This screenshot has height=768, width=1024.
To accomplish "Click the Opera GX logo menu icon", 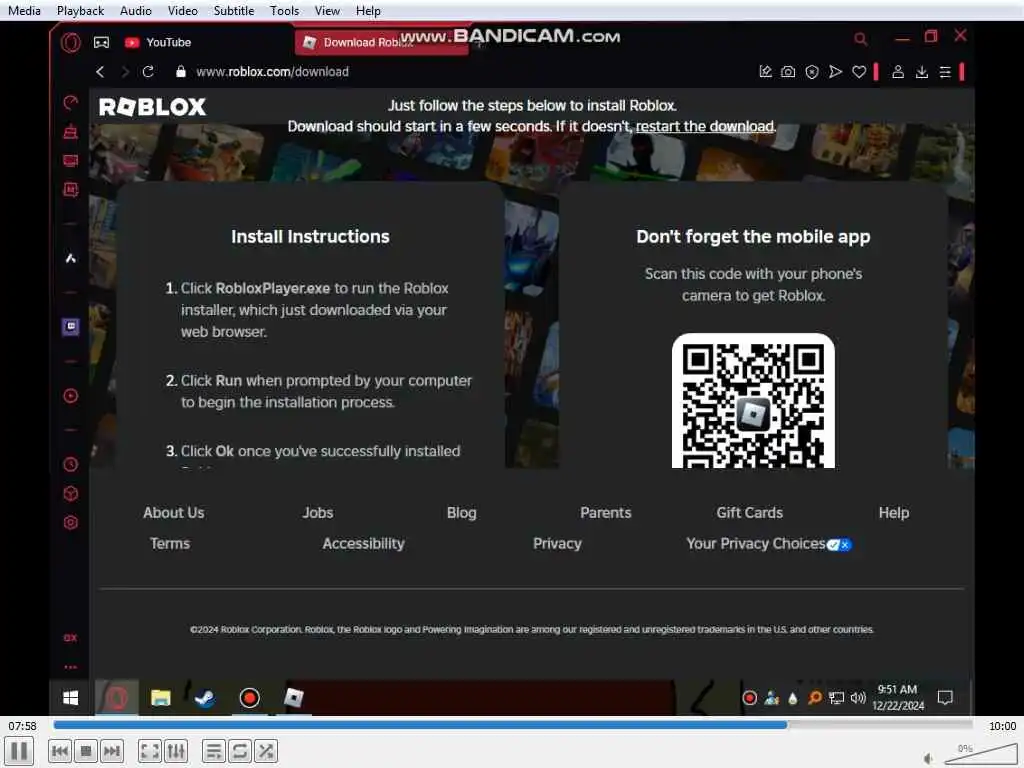I will (71, 42).
